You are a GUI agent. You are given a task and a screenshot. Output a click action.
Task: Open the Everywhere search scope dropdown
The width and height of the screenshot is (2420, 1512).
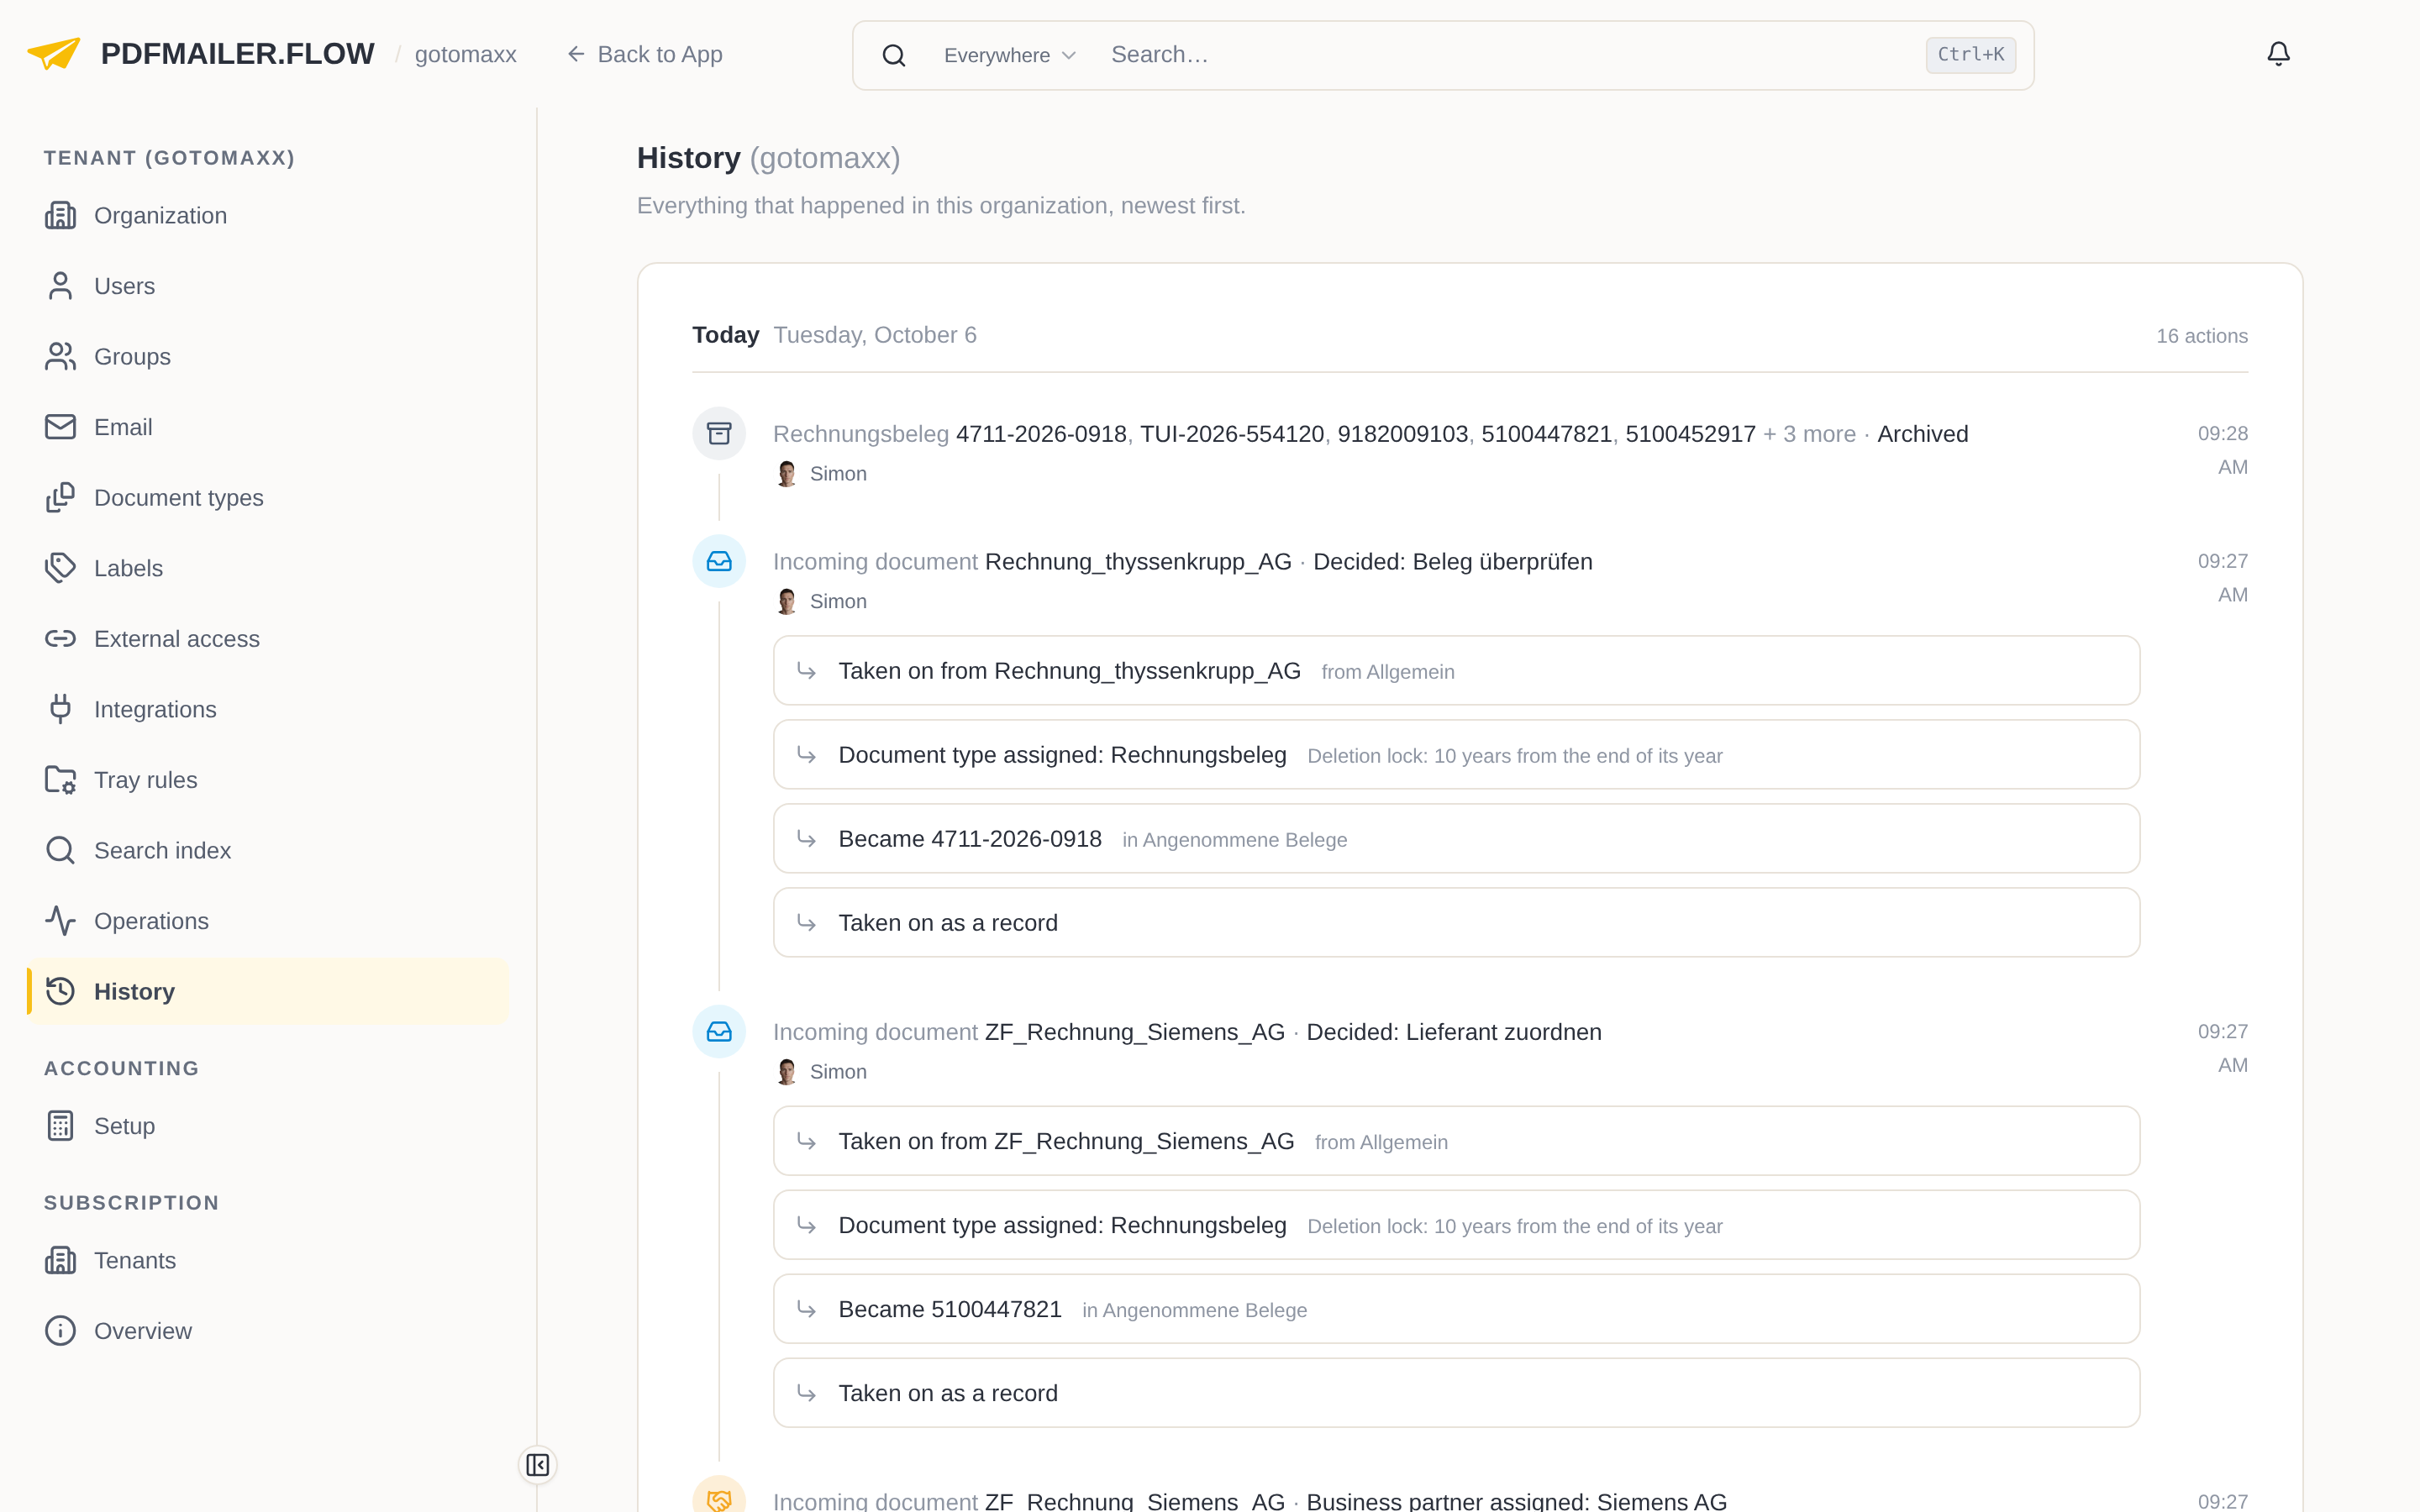(x=1009, y=55)
